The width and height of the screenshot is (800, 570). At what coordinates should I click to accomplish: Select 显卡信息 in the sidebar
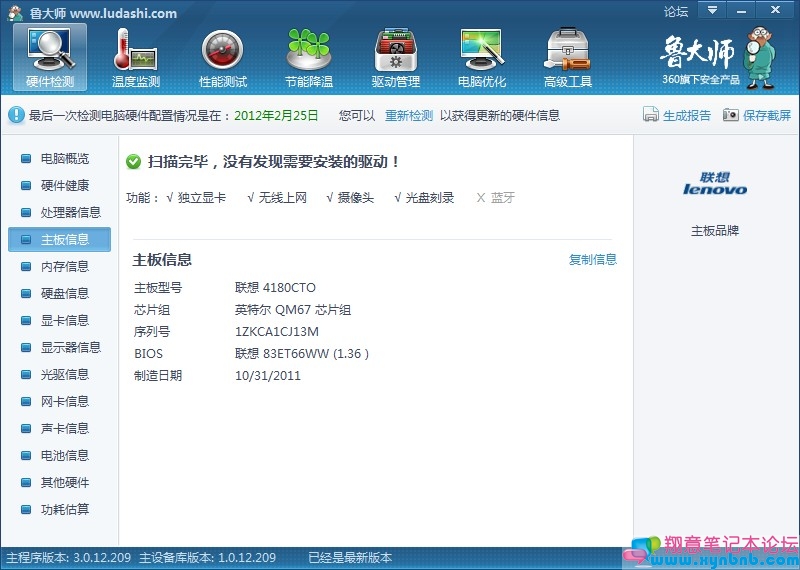pos(59,320)
